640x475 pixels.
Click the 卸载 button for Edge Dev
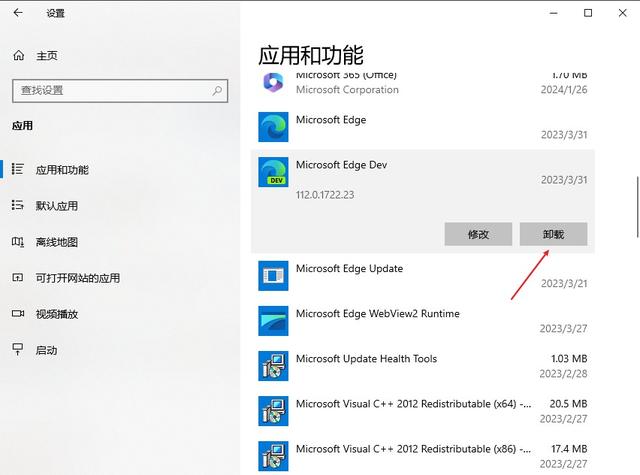pos(553,234)
